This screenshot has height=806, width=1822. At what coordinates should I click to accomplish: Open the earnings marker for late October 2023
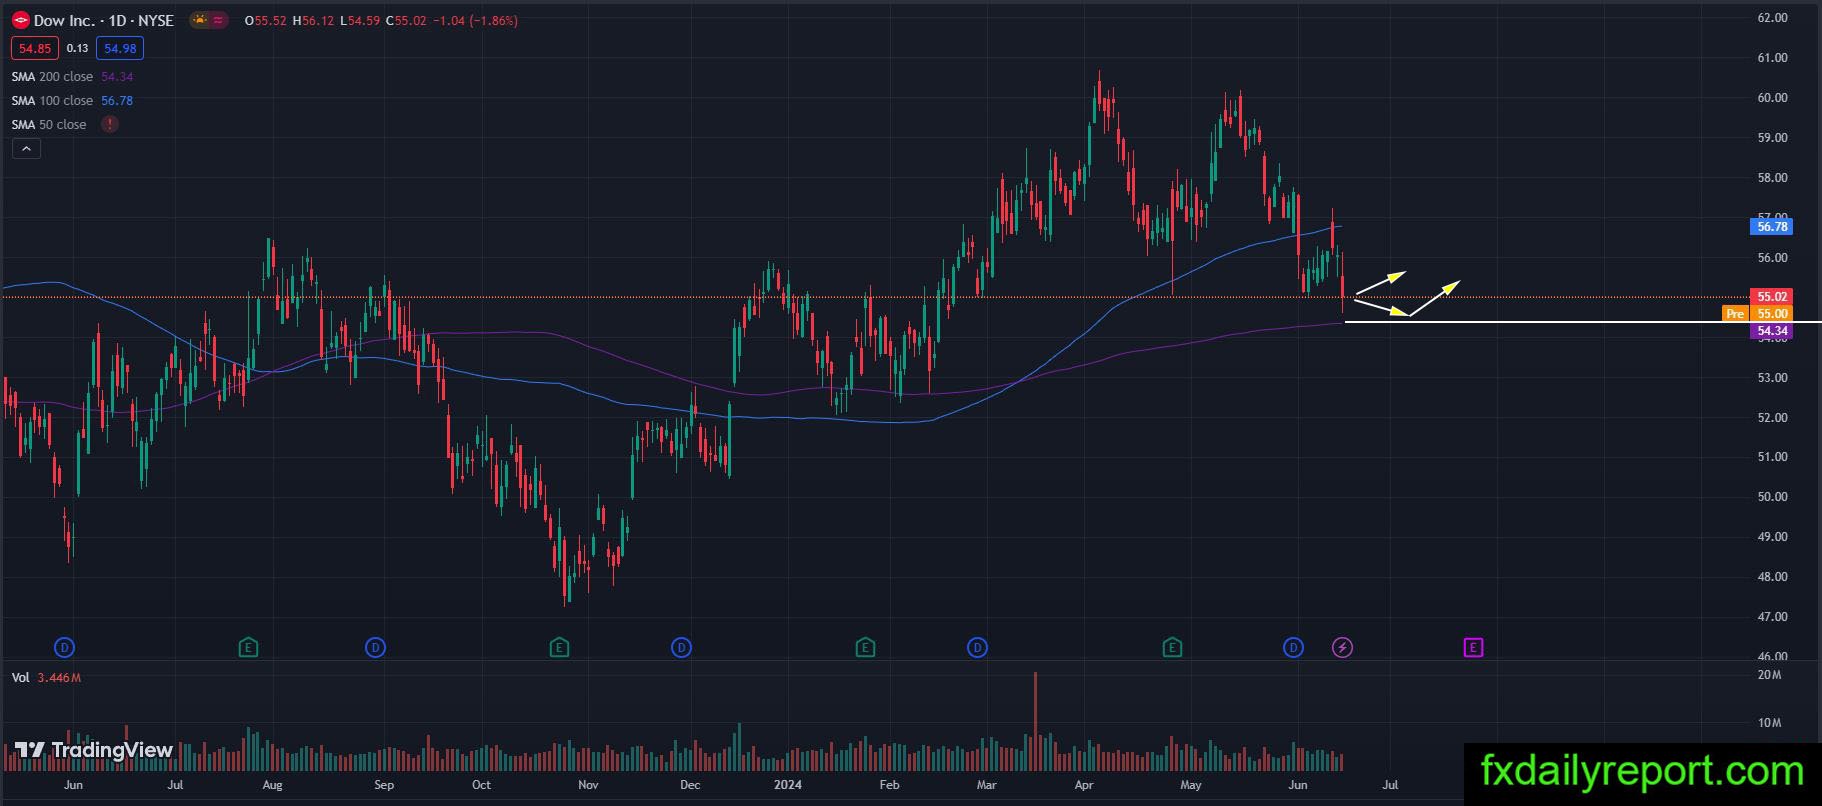559,648
